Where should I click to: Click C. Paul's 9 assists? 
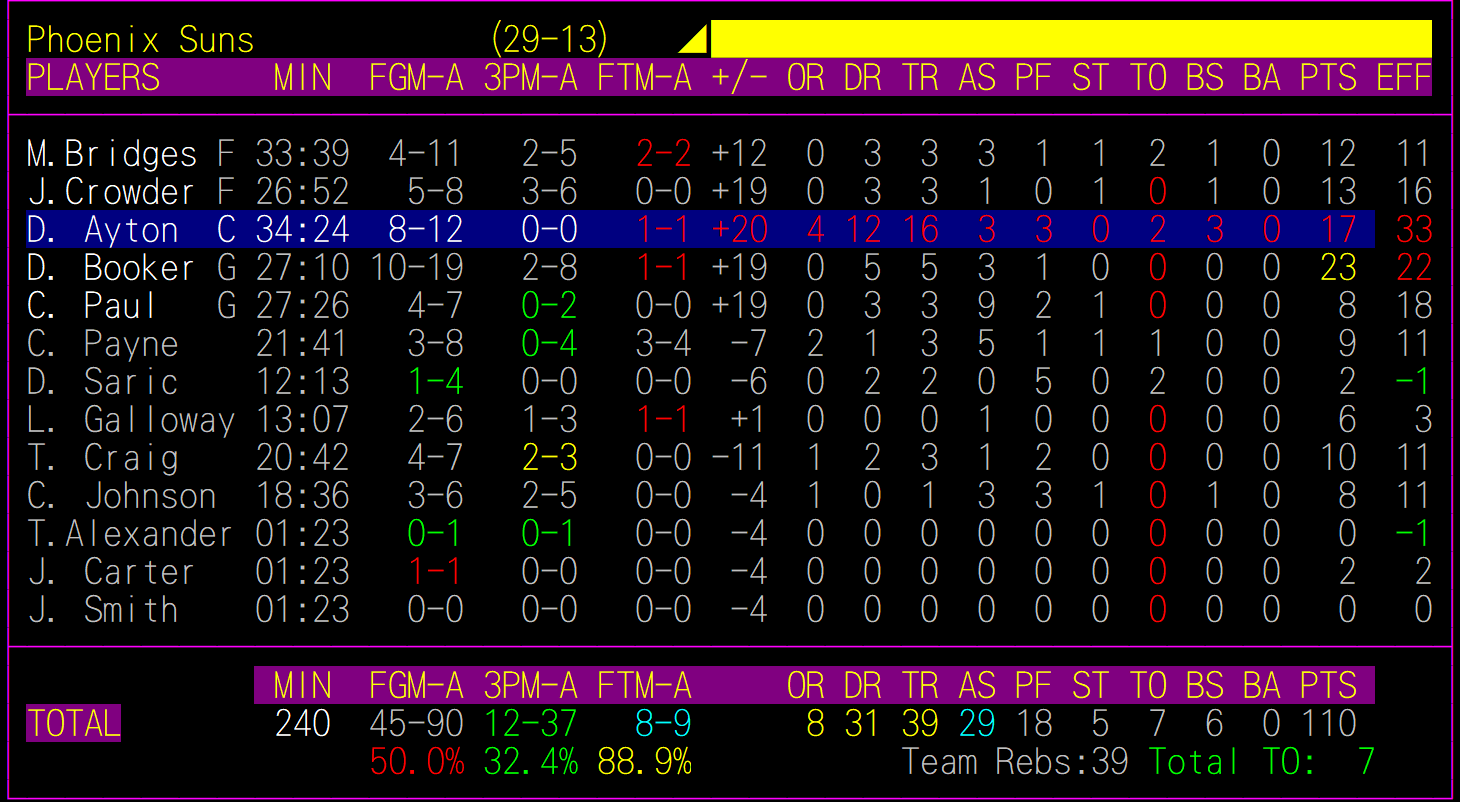[987, 306]
